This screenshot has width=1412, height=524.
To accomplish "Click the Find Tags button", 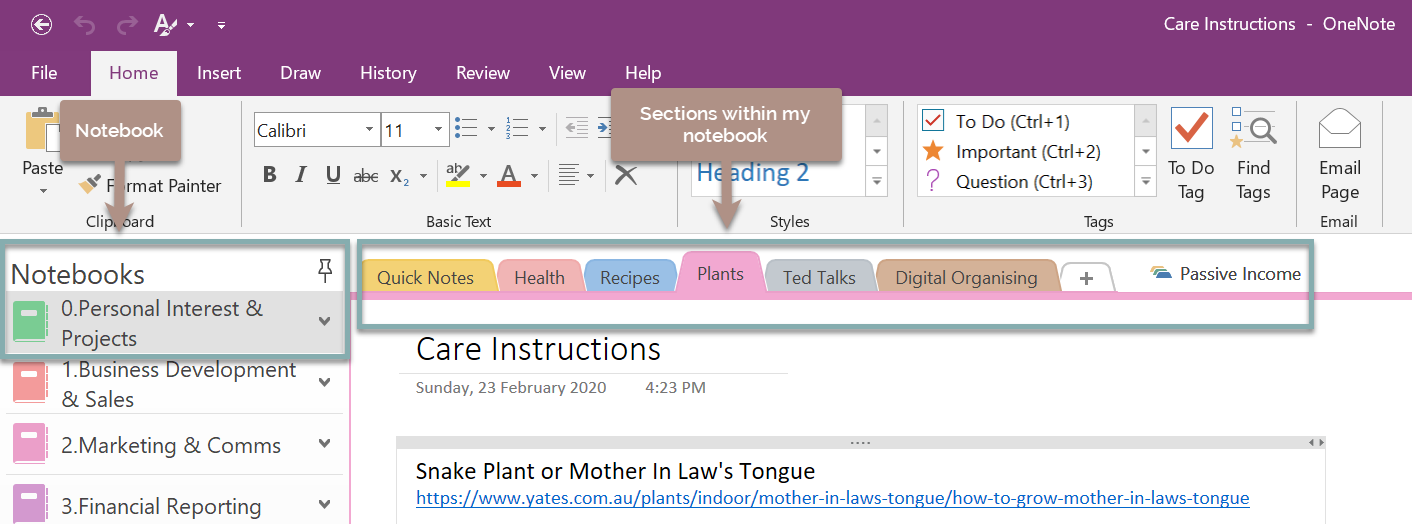I will [1253, 154].
